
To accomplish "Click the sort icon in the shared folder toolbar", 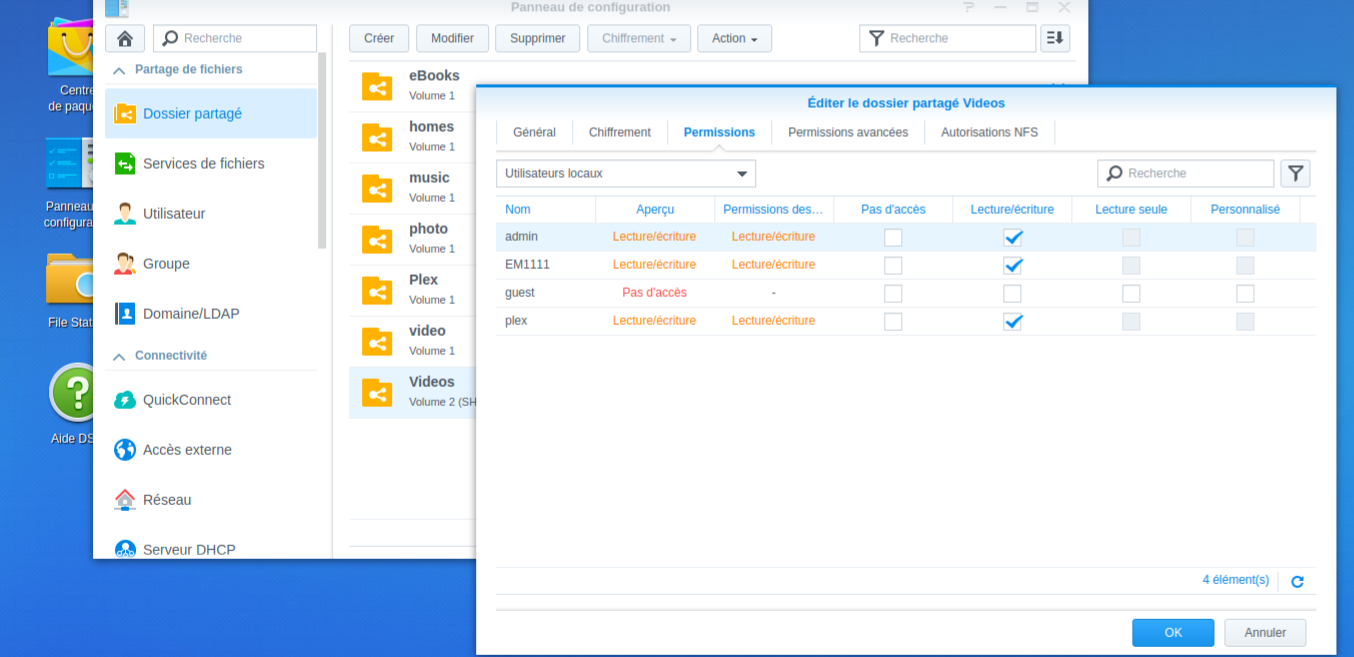I will (x=1055, y=38).
